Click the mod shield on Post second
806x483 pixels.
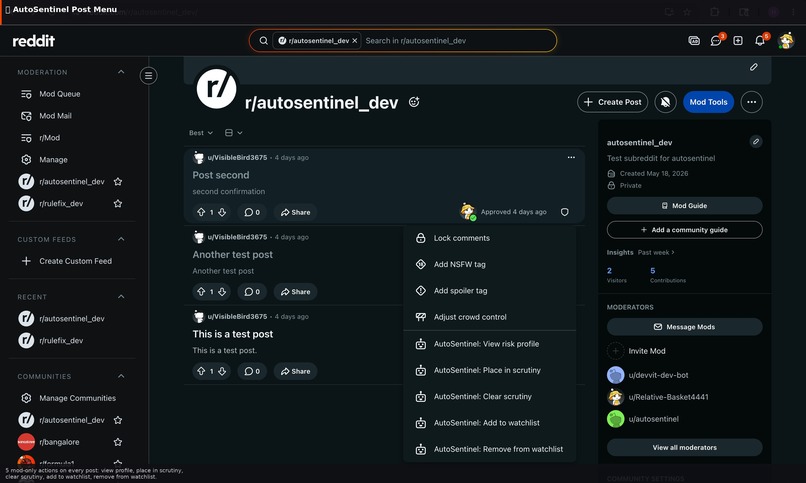(x=564, y=212)
